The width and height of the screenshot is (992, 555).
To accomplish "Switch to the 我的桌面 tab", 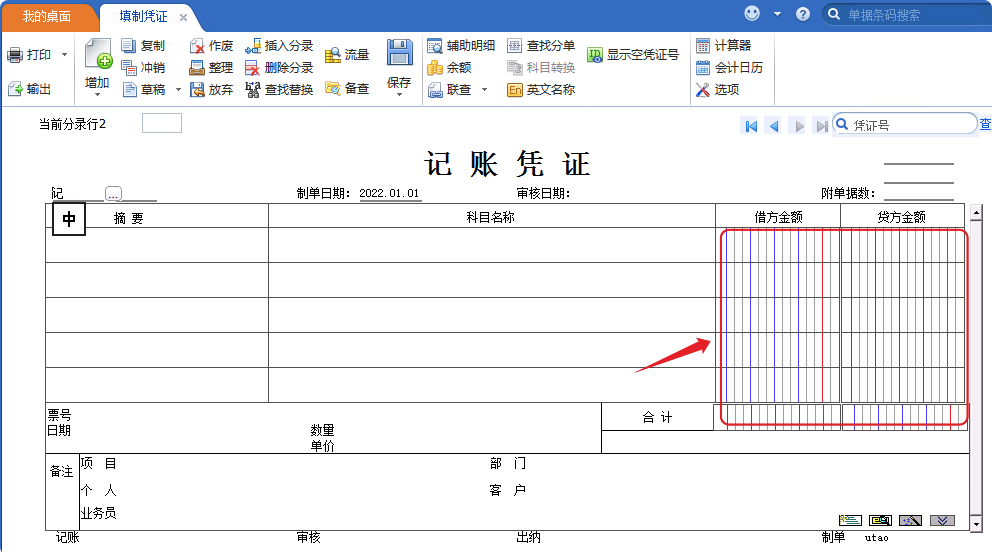I will click(x=47, y=16).
